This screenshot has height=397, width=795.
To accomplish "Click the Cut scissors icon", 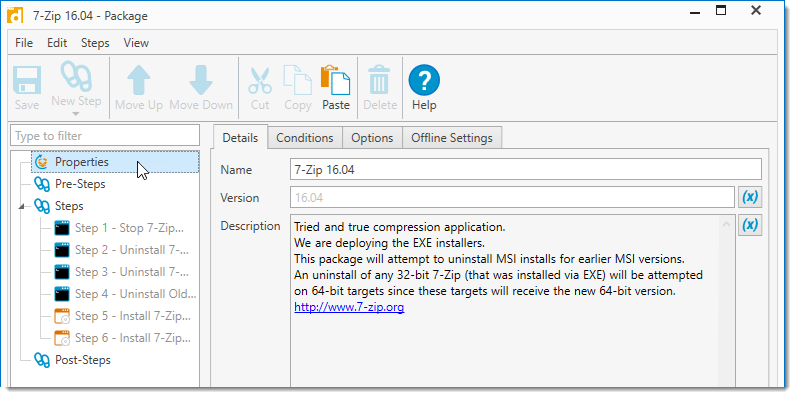I will (x=260, y=80).
